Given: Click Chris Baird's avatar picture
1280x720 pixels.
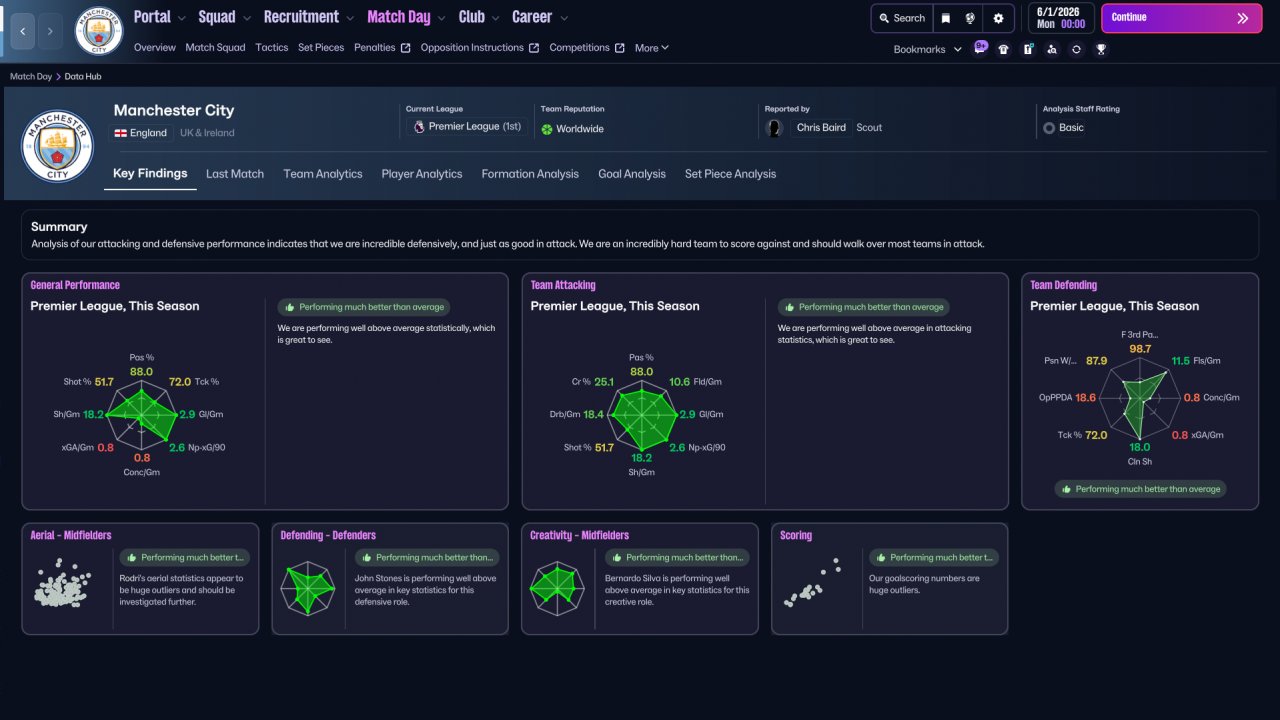Looking at the screenshot, I should point(774,128).
